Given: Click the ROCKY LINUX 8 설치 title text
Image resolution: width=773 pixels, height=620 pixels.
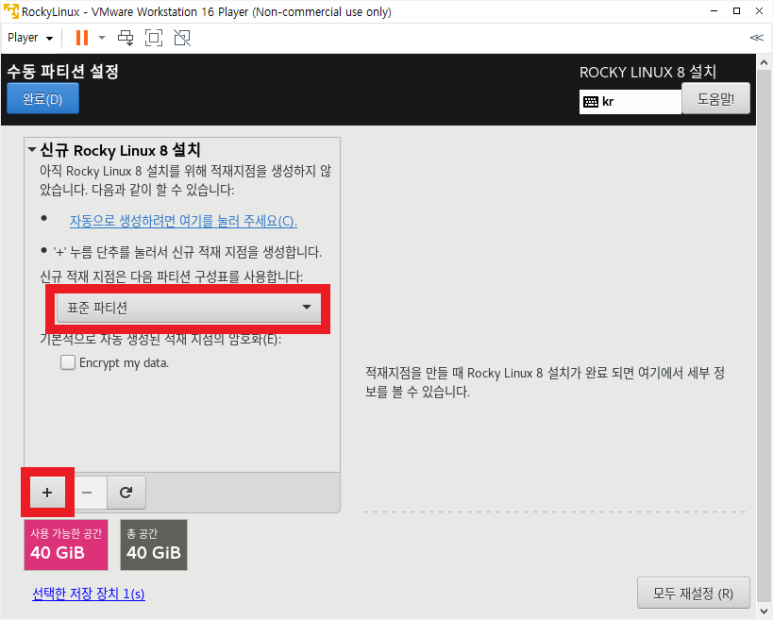Looking at the screenshot, I should (x=648, y=72).
